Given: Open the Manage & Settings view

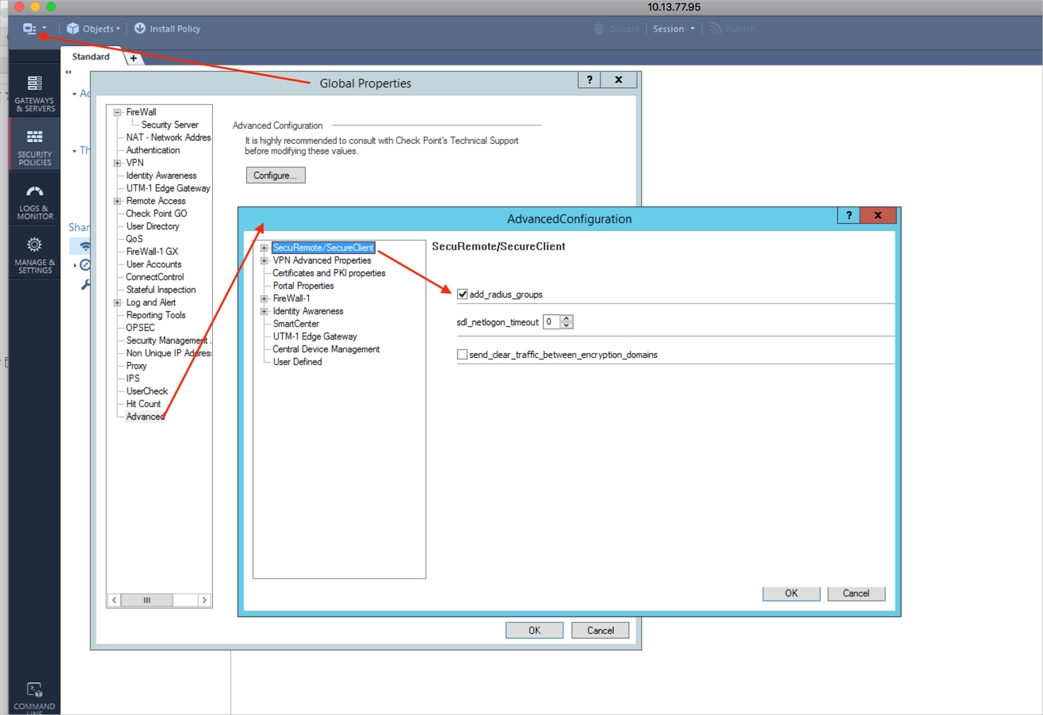Looking at the screenshot, I should tap(34, 255).
